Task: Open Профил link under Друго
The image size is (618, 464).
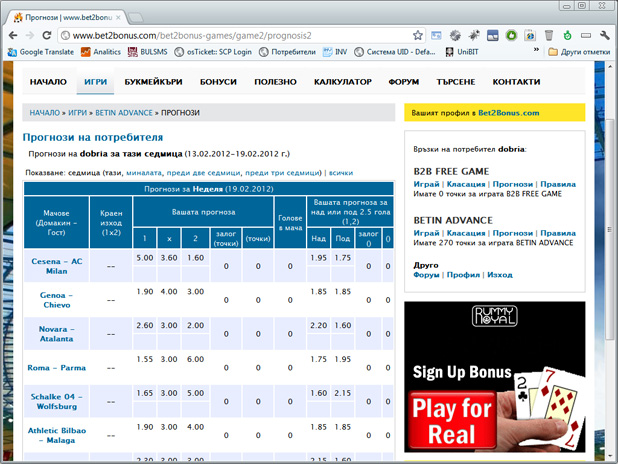Action: coord(463,275)
